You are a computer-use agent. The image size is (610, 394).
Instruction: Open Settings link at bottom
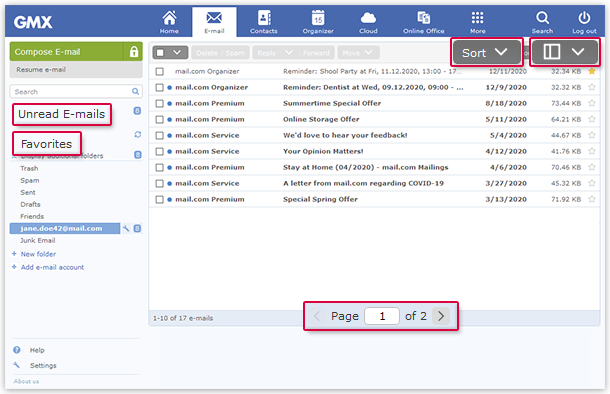[43, 366]
